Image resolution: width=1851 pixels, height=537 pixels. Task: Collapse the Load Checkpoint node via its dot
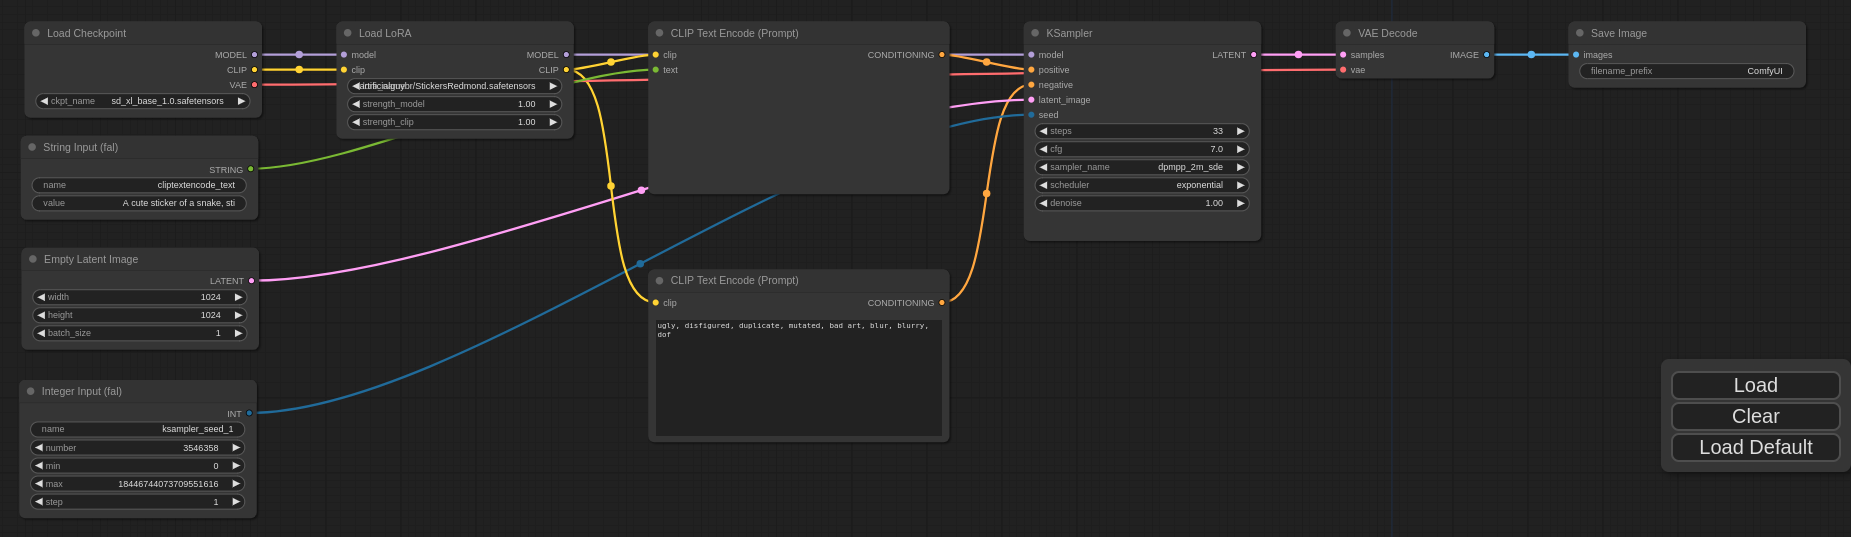click(36, 33)
